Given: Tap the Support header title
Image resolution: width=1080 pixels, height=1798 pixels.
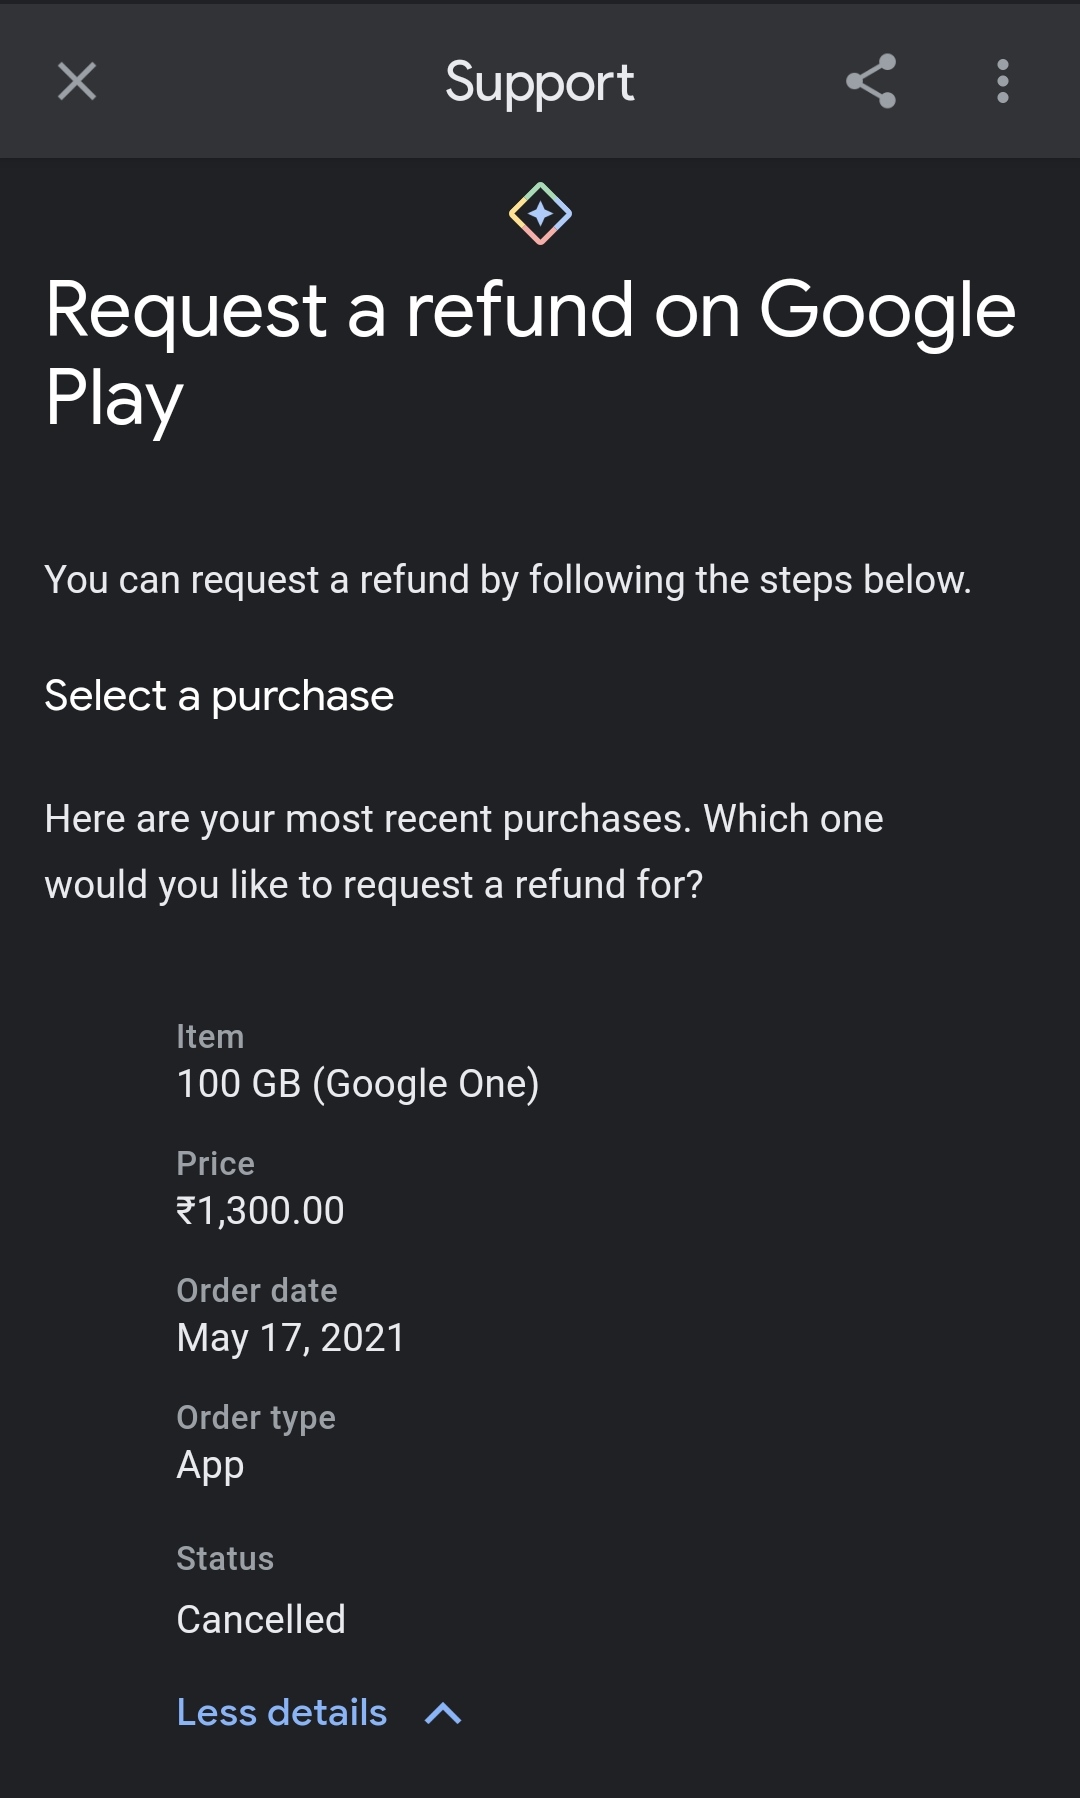Looking at the screenshot, I should click(x=539, y=82).
